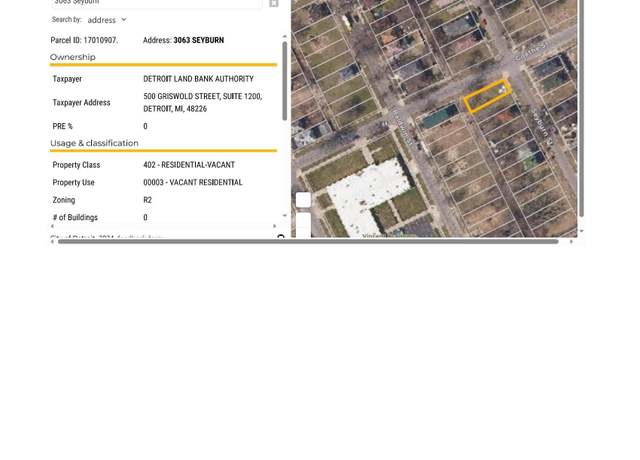Click the details panel horizontal scroll right arrow
Image resolution: width=640 pixels, height=460 pixels.
click(x=274, y=226)
